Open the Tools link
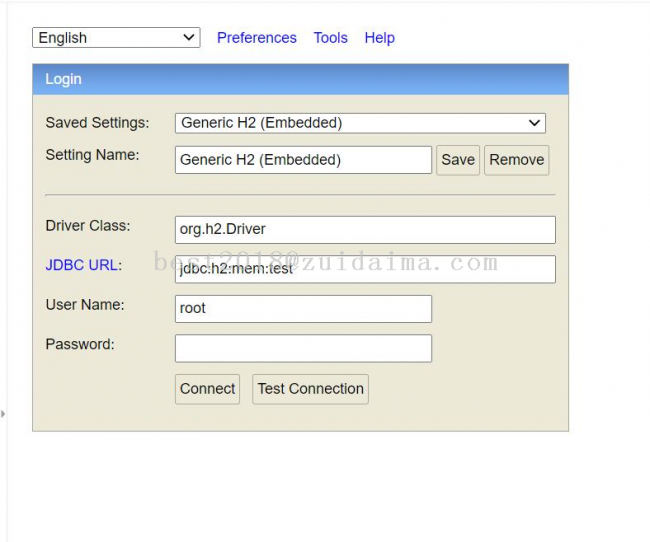Screen dimensions: 650x542 point(330,38)
